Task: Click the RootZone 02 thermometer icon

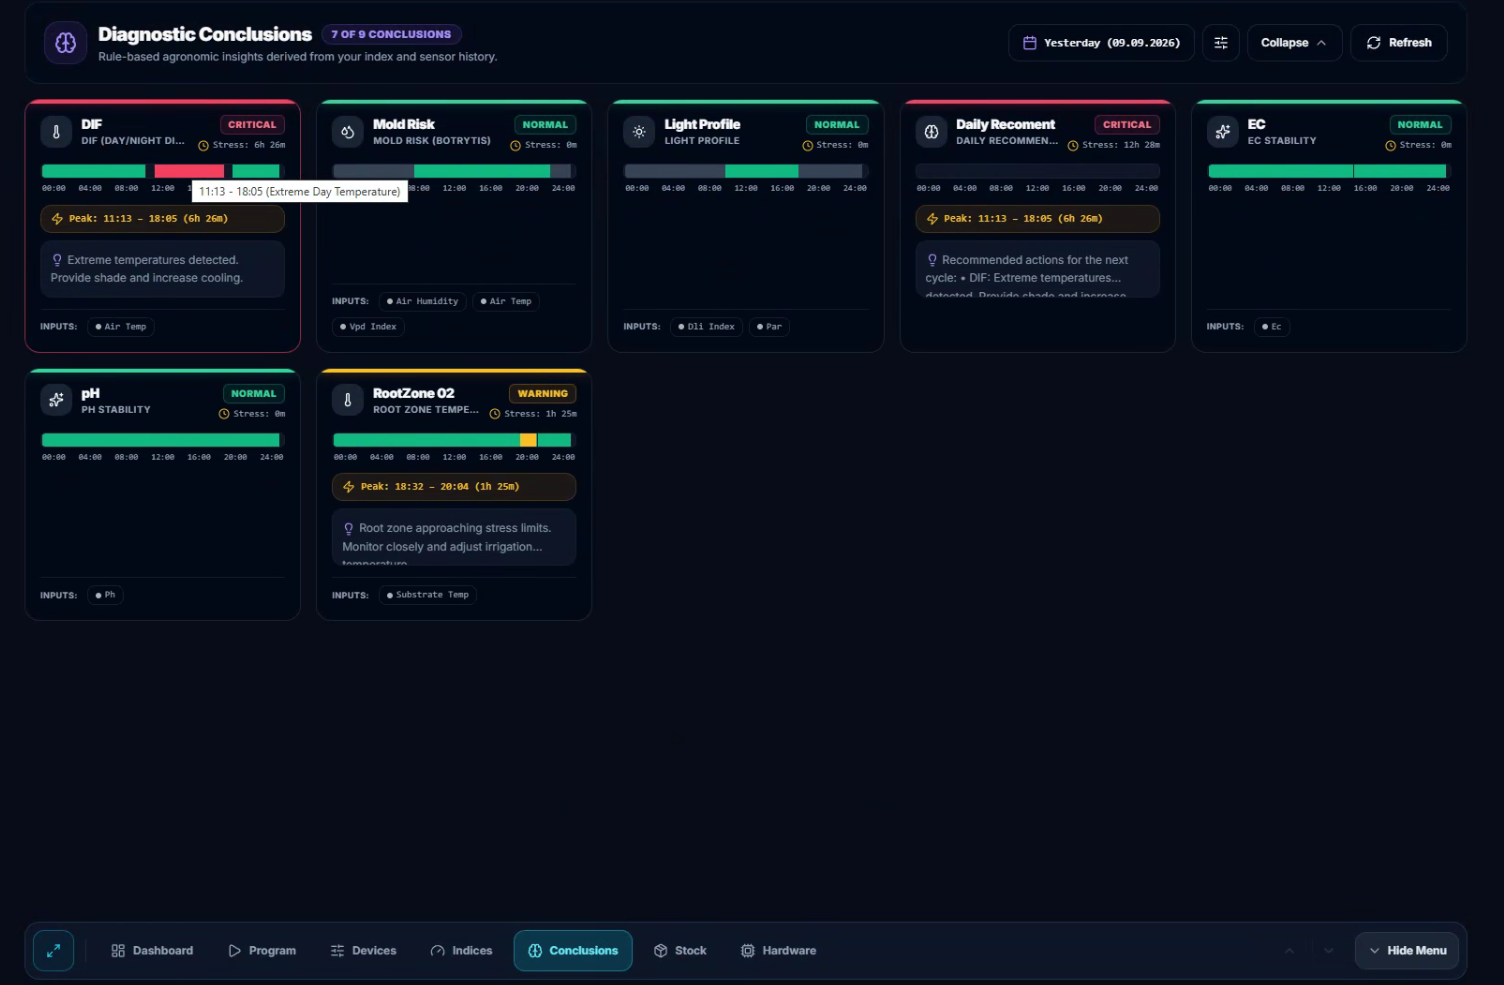Action: [348, 400]
